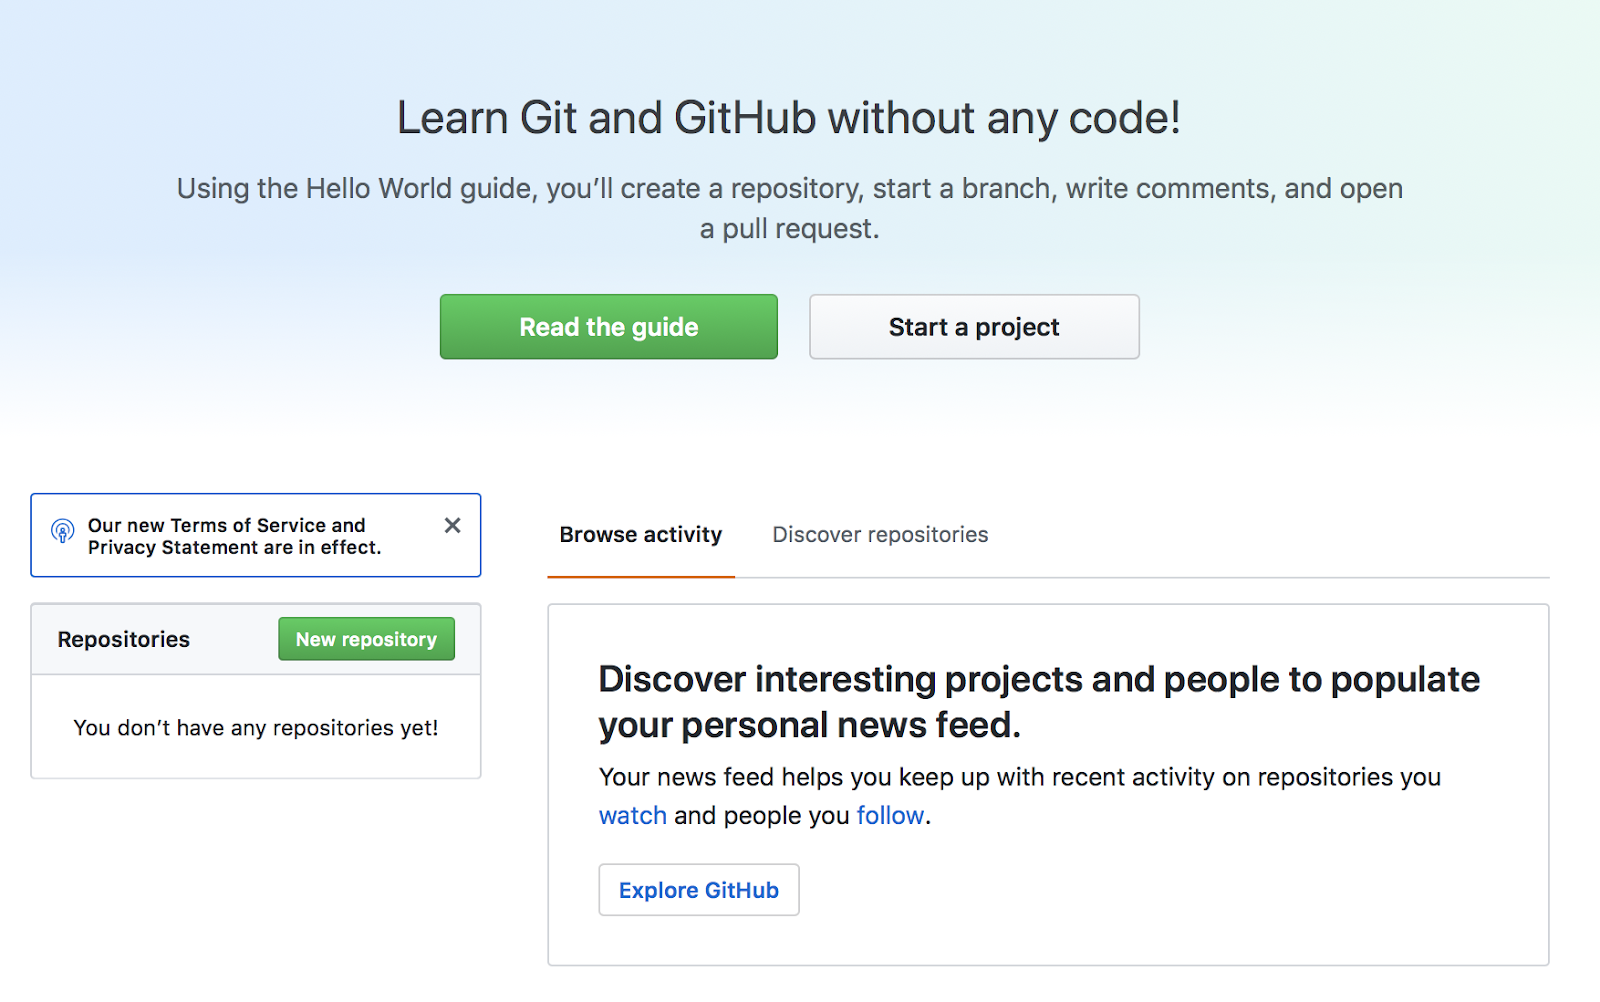Switch to the Browse activity tab

(640, 535)
